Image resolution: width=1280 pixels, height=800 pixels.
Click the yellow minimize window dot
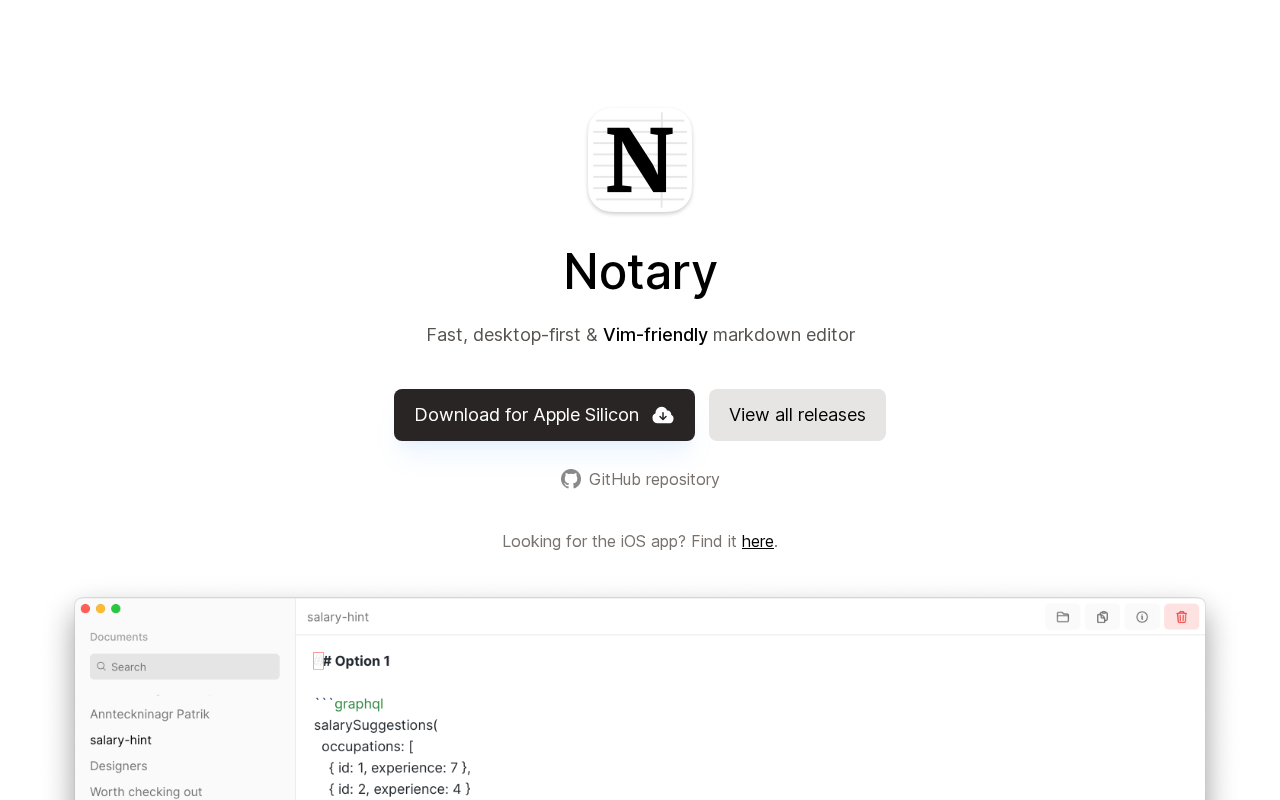[x=101, y=608]
